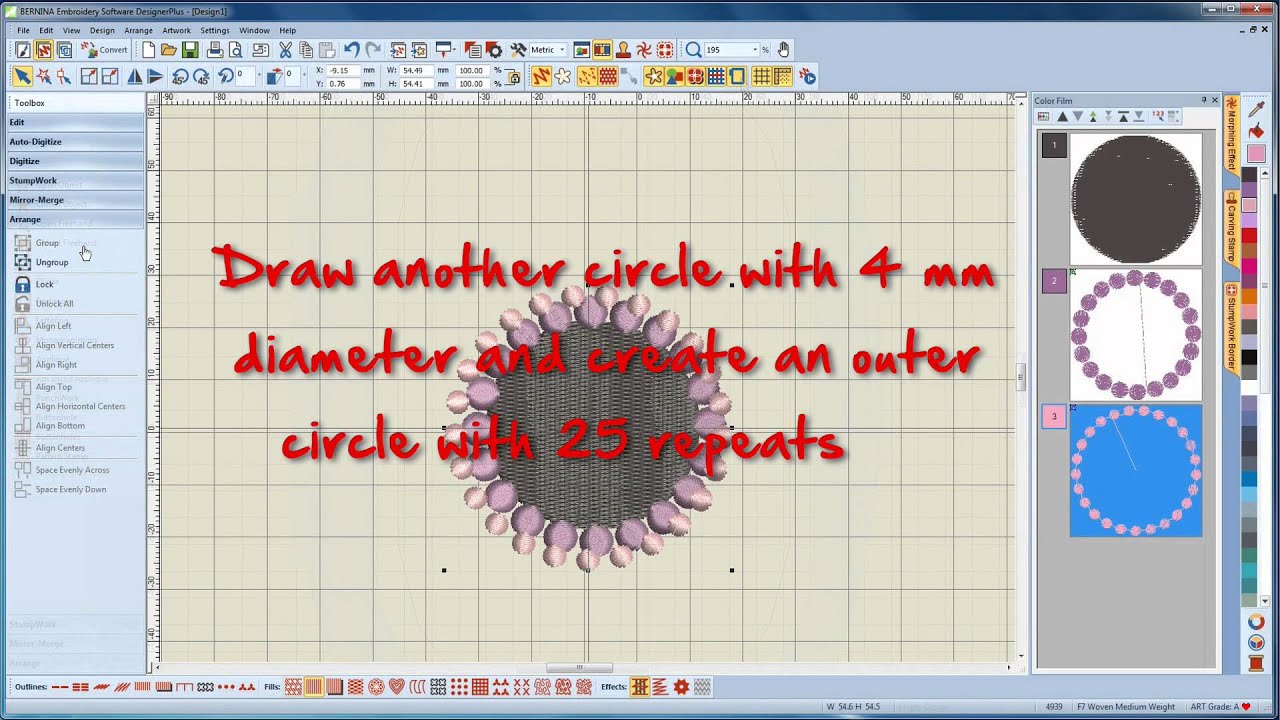Open the zoom percentage dropdown
The height and width of the screenshot is (720, 1280).
click(x=756, y=50)
